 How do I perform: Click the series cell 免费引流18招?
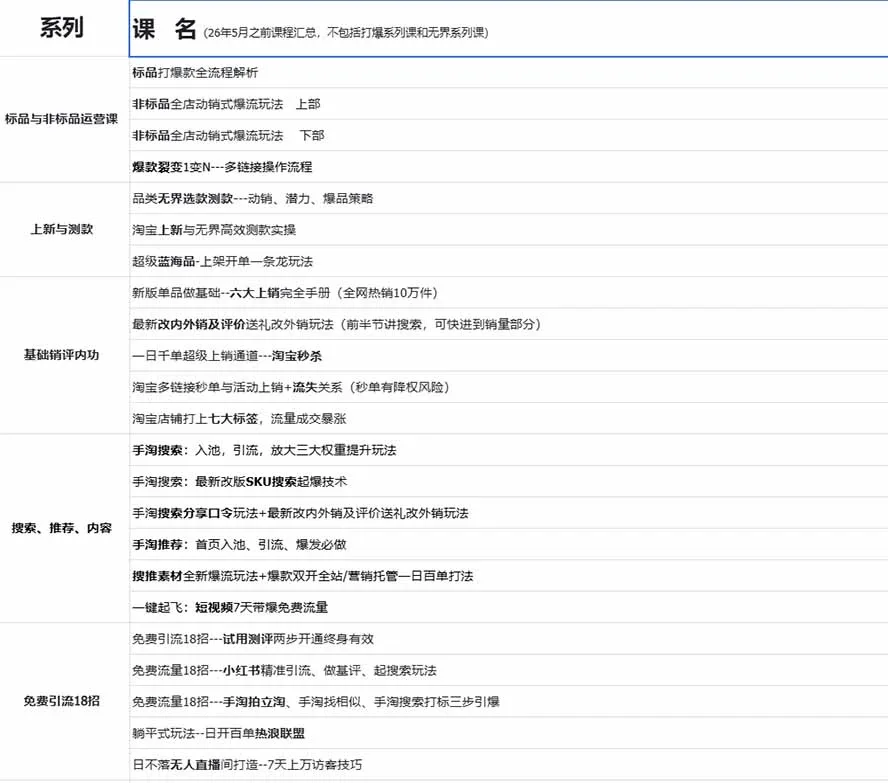[x=64, y=701]
